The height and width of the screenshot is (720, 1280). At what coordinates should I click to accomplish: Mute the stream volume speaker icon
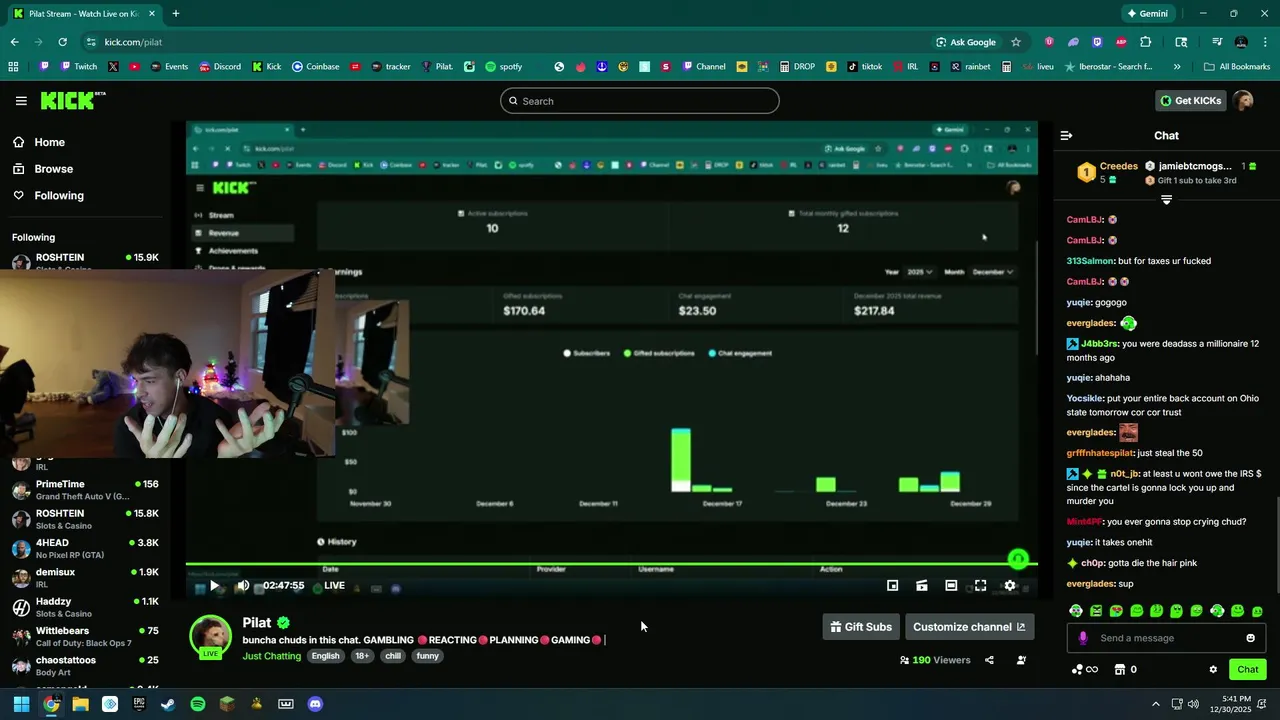coord(243,586)
